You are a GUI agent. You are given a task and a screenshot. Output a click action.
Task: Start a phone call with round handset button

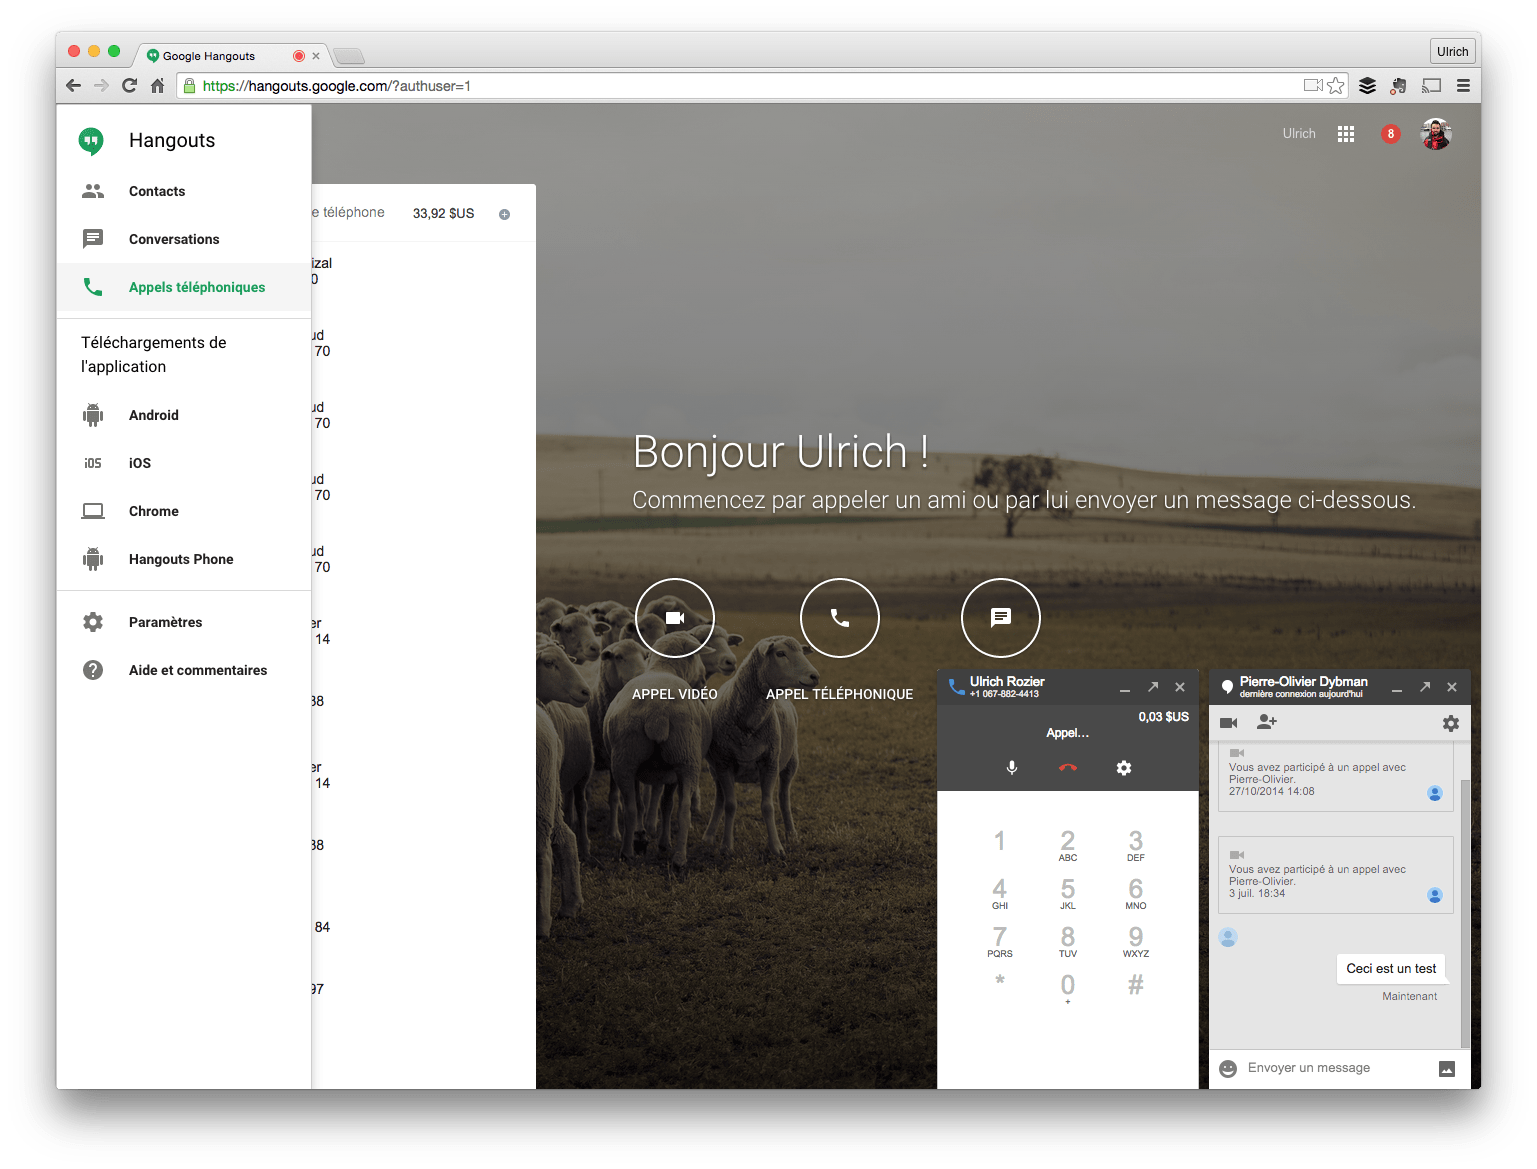[840, 618]
